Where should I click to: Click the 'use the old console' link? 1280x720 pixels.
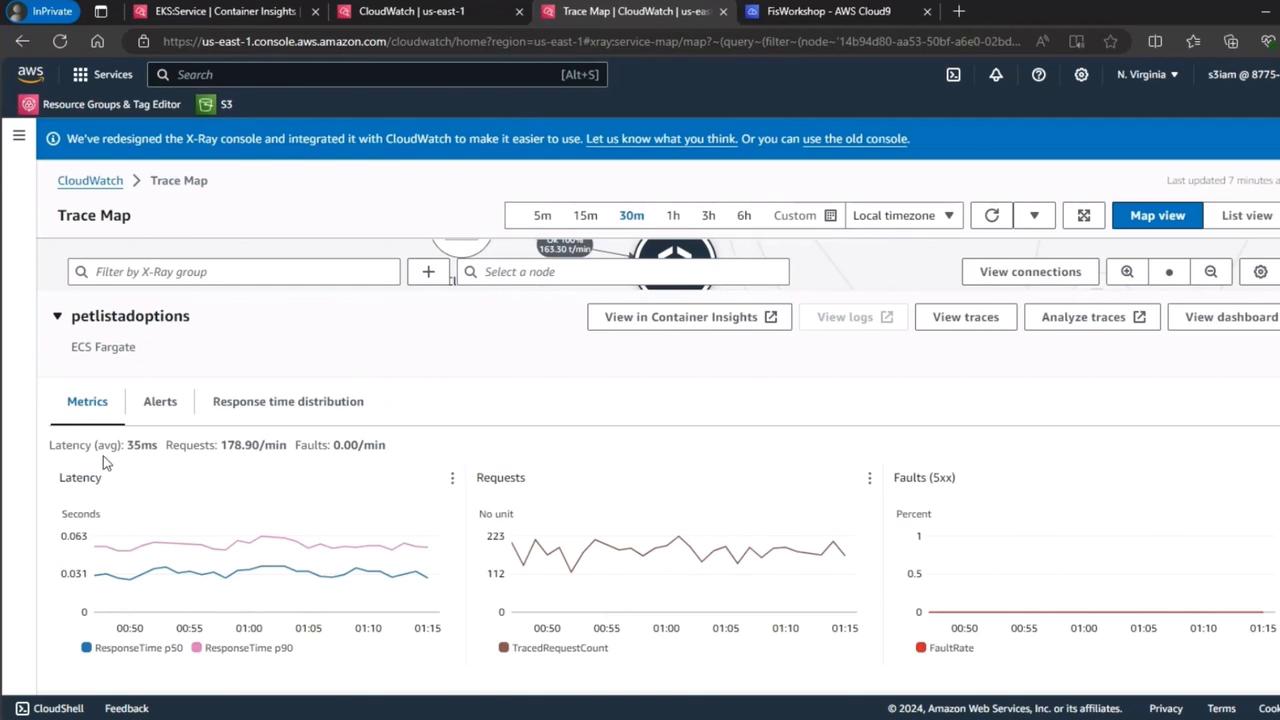[855, 139]
